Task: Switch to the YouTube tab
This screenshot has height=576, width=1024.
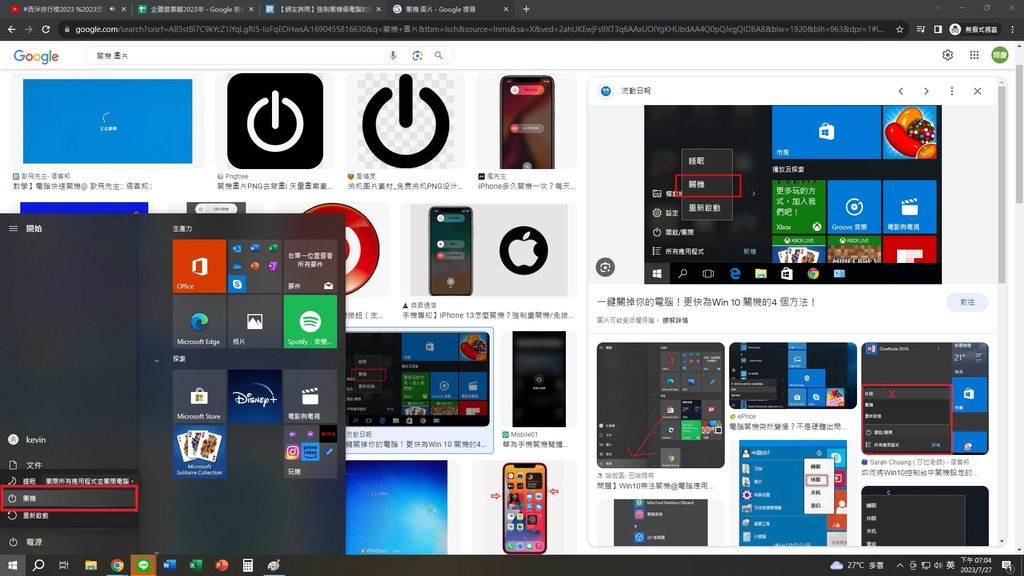Action: coord(67,9)
